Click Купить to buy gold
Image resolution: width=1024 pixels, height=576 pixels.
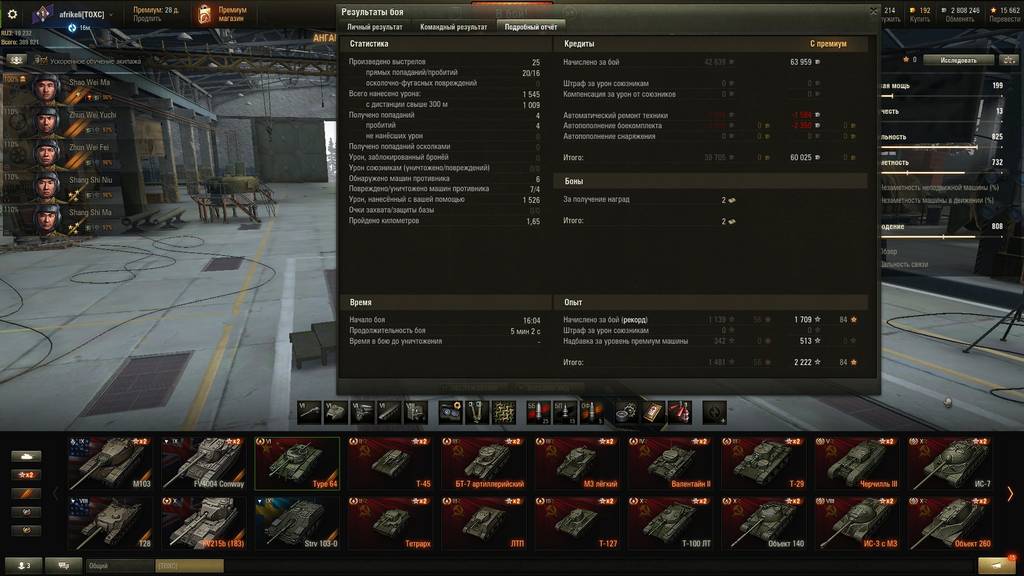click(x=920, y=19)
